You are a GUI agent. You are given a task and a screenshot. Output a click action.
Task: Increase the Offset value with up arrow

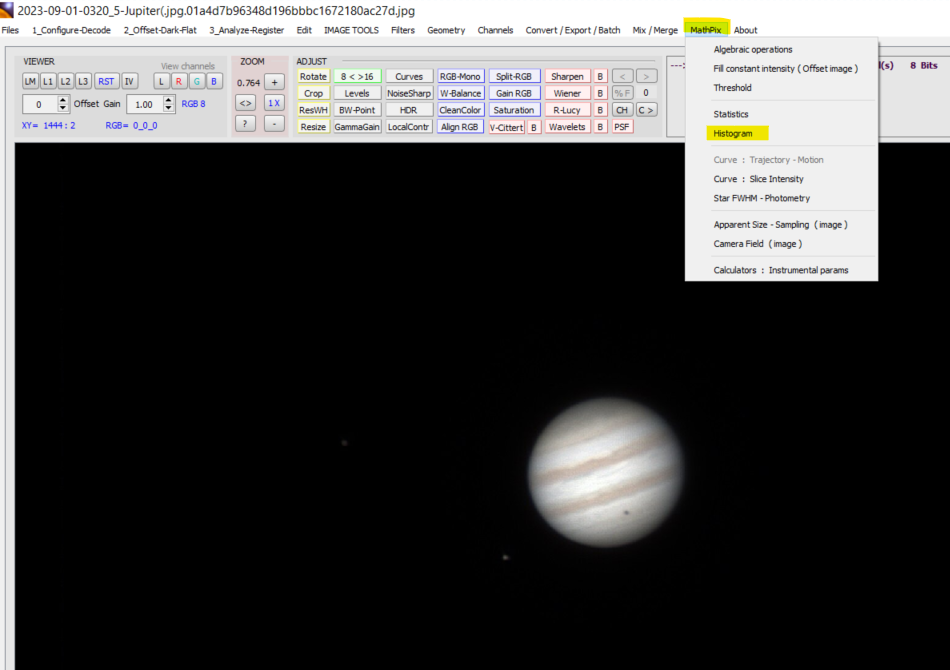click(63, 100)
